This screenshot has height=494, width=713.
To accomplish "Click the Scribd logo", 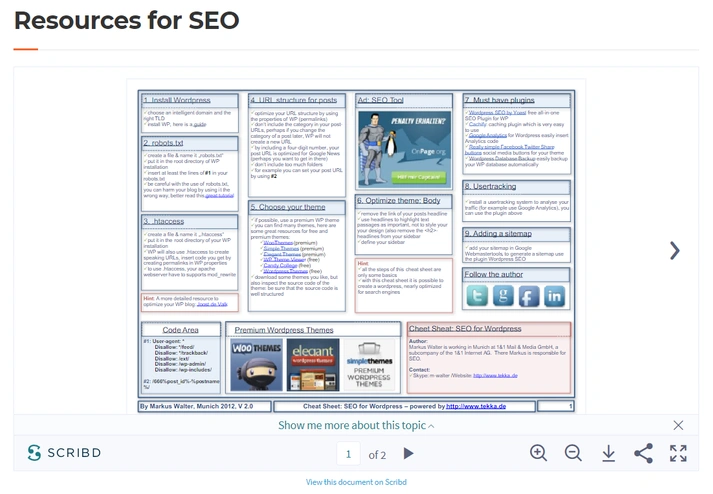I will tap(63, 453).
